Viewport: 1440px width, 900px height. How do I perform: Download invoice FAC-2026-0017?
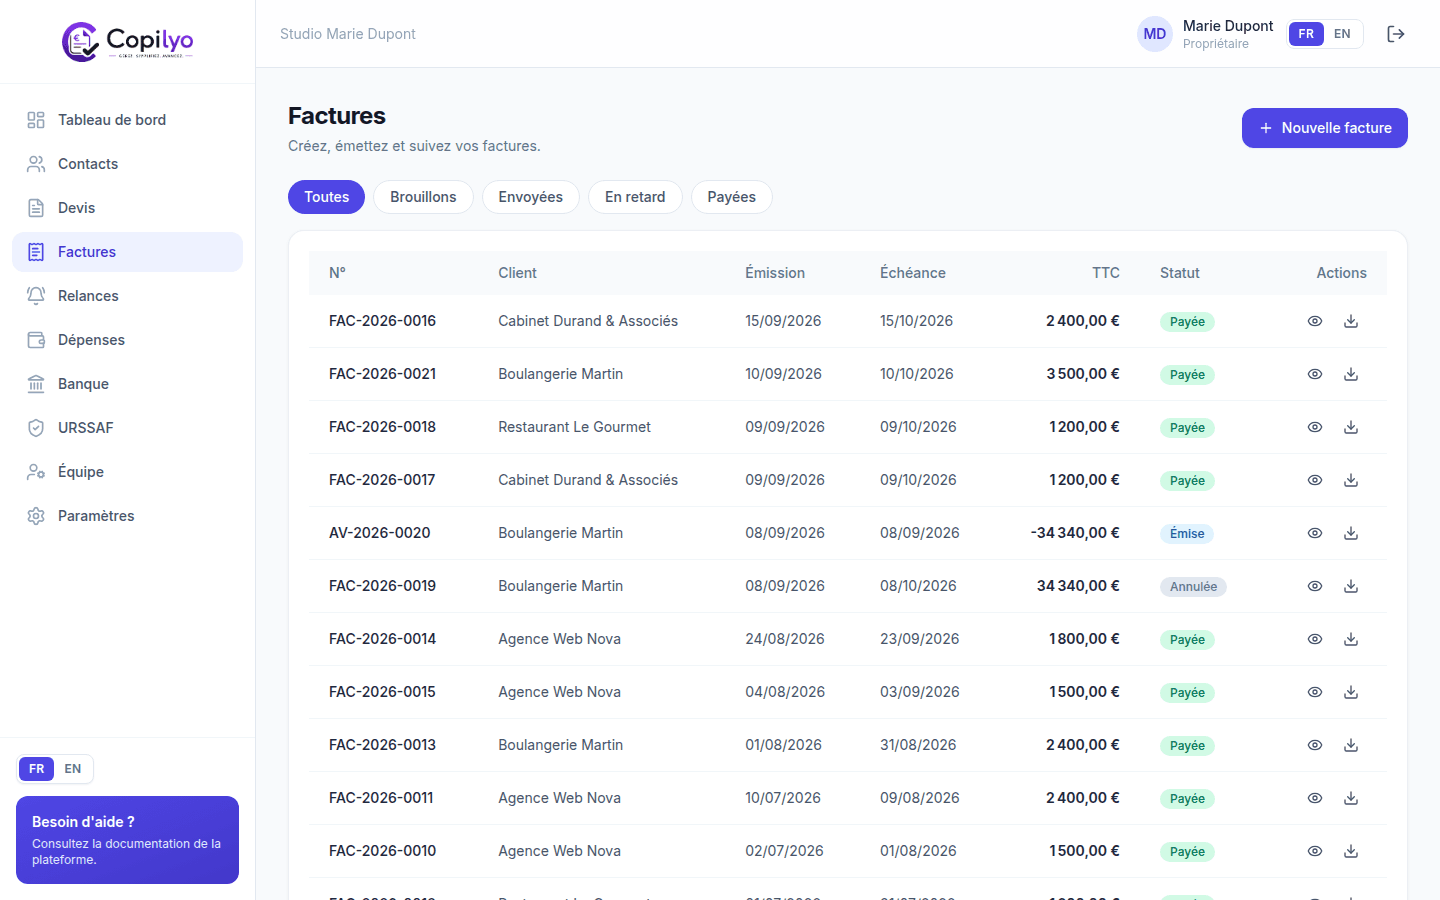pyautogui.click(x=1351, y=480)
